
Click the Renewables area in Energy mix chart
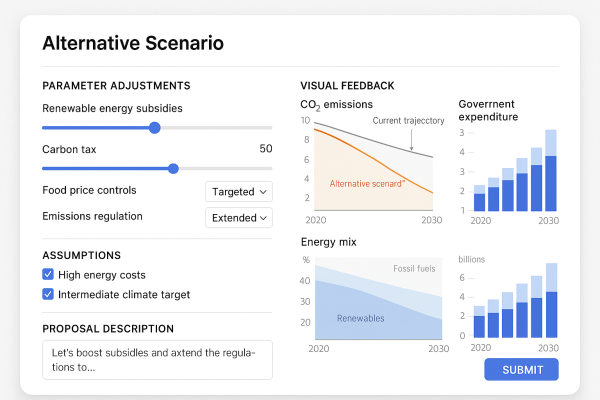(362, 319)
